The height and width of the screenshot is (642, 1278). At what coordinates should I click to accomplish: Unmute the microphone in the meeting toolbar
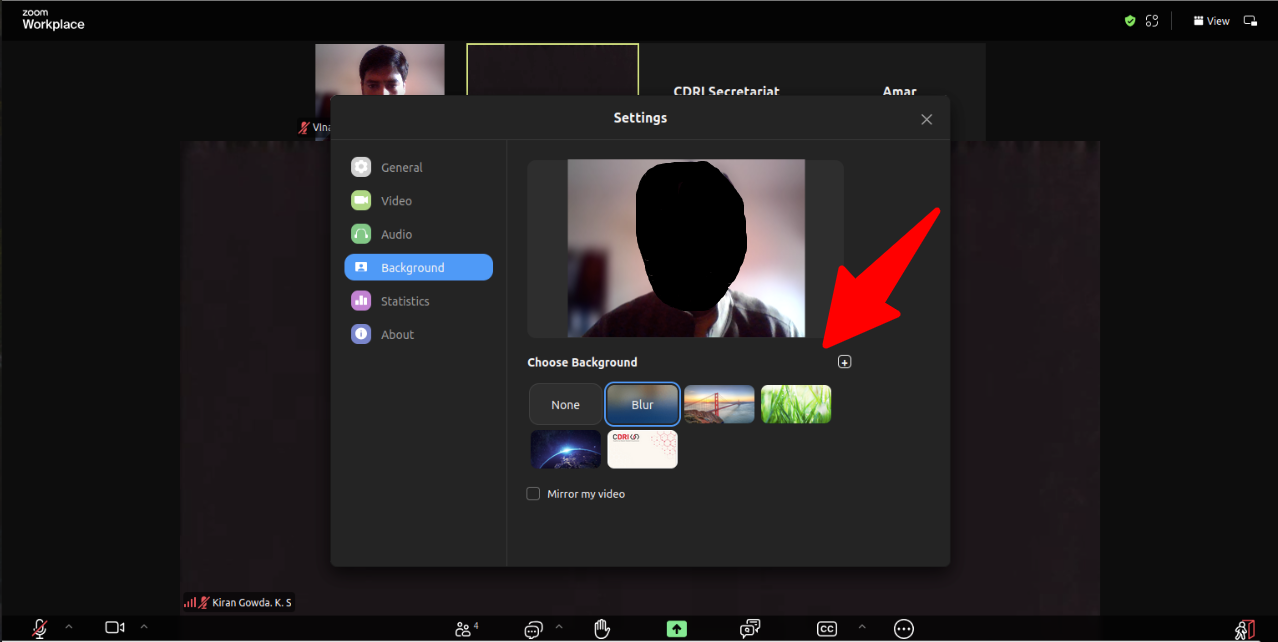tap(39, 628)
